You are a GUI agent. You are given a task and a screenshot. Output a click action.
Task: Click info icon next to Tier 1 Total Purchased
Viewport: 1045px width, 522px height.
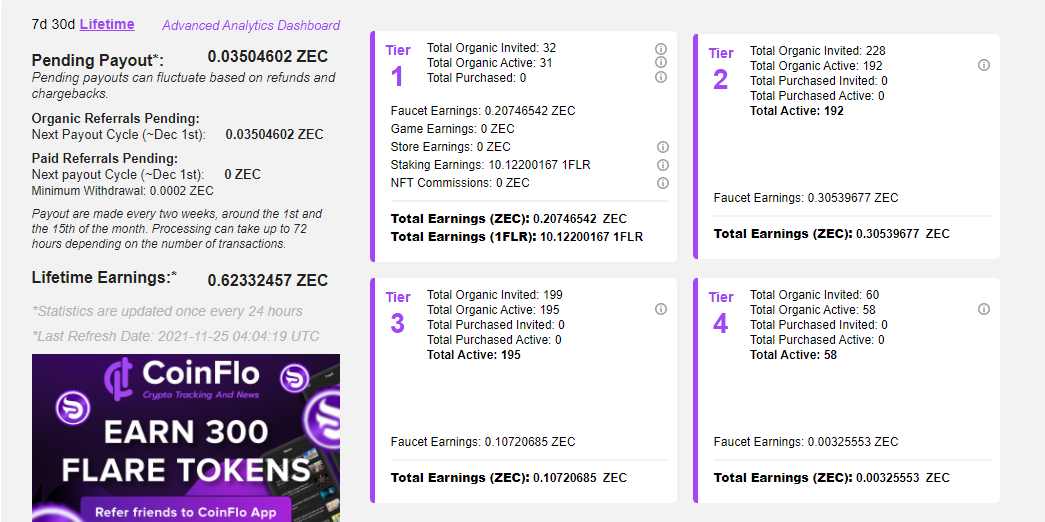(661, 77)
